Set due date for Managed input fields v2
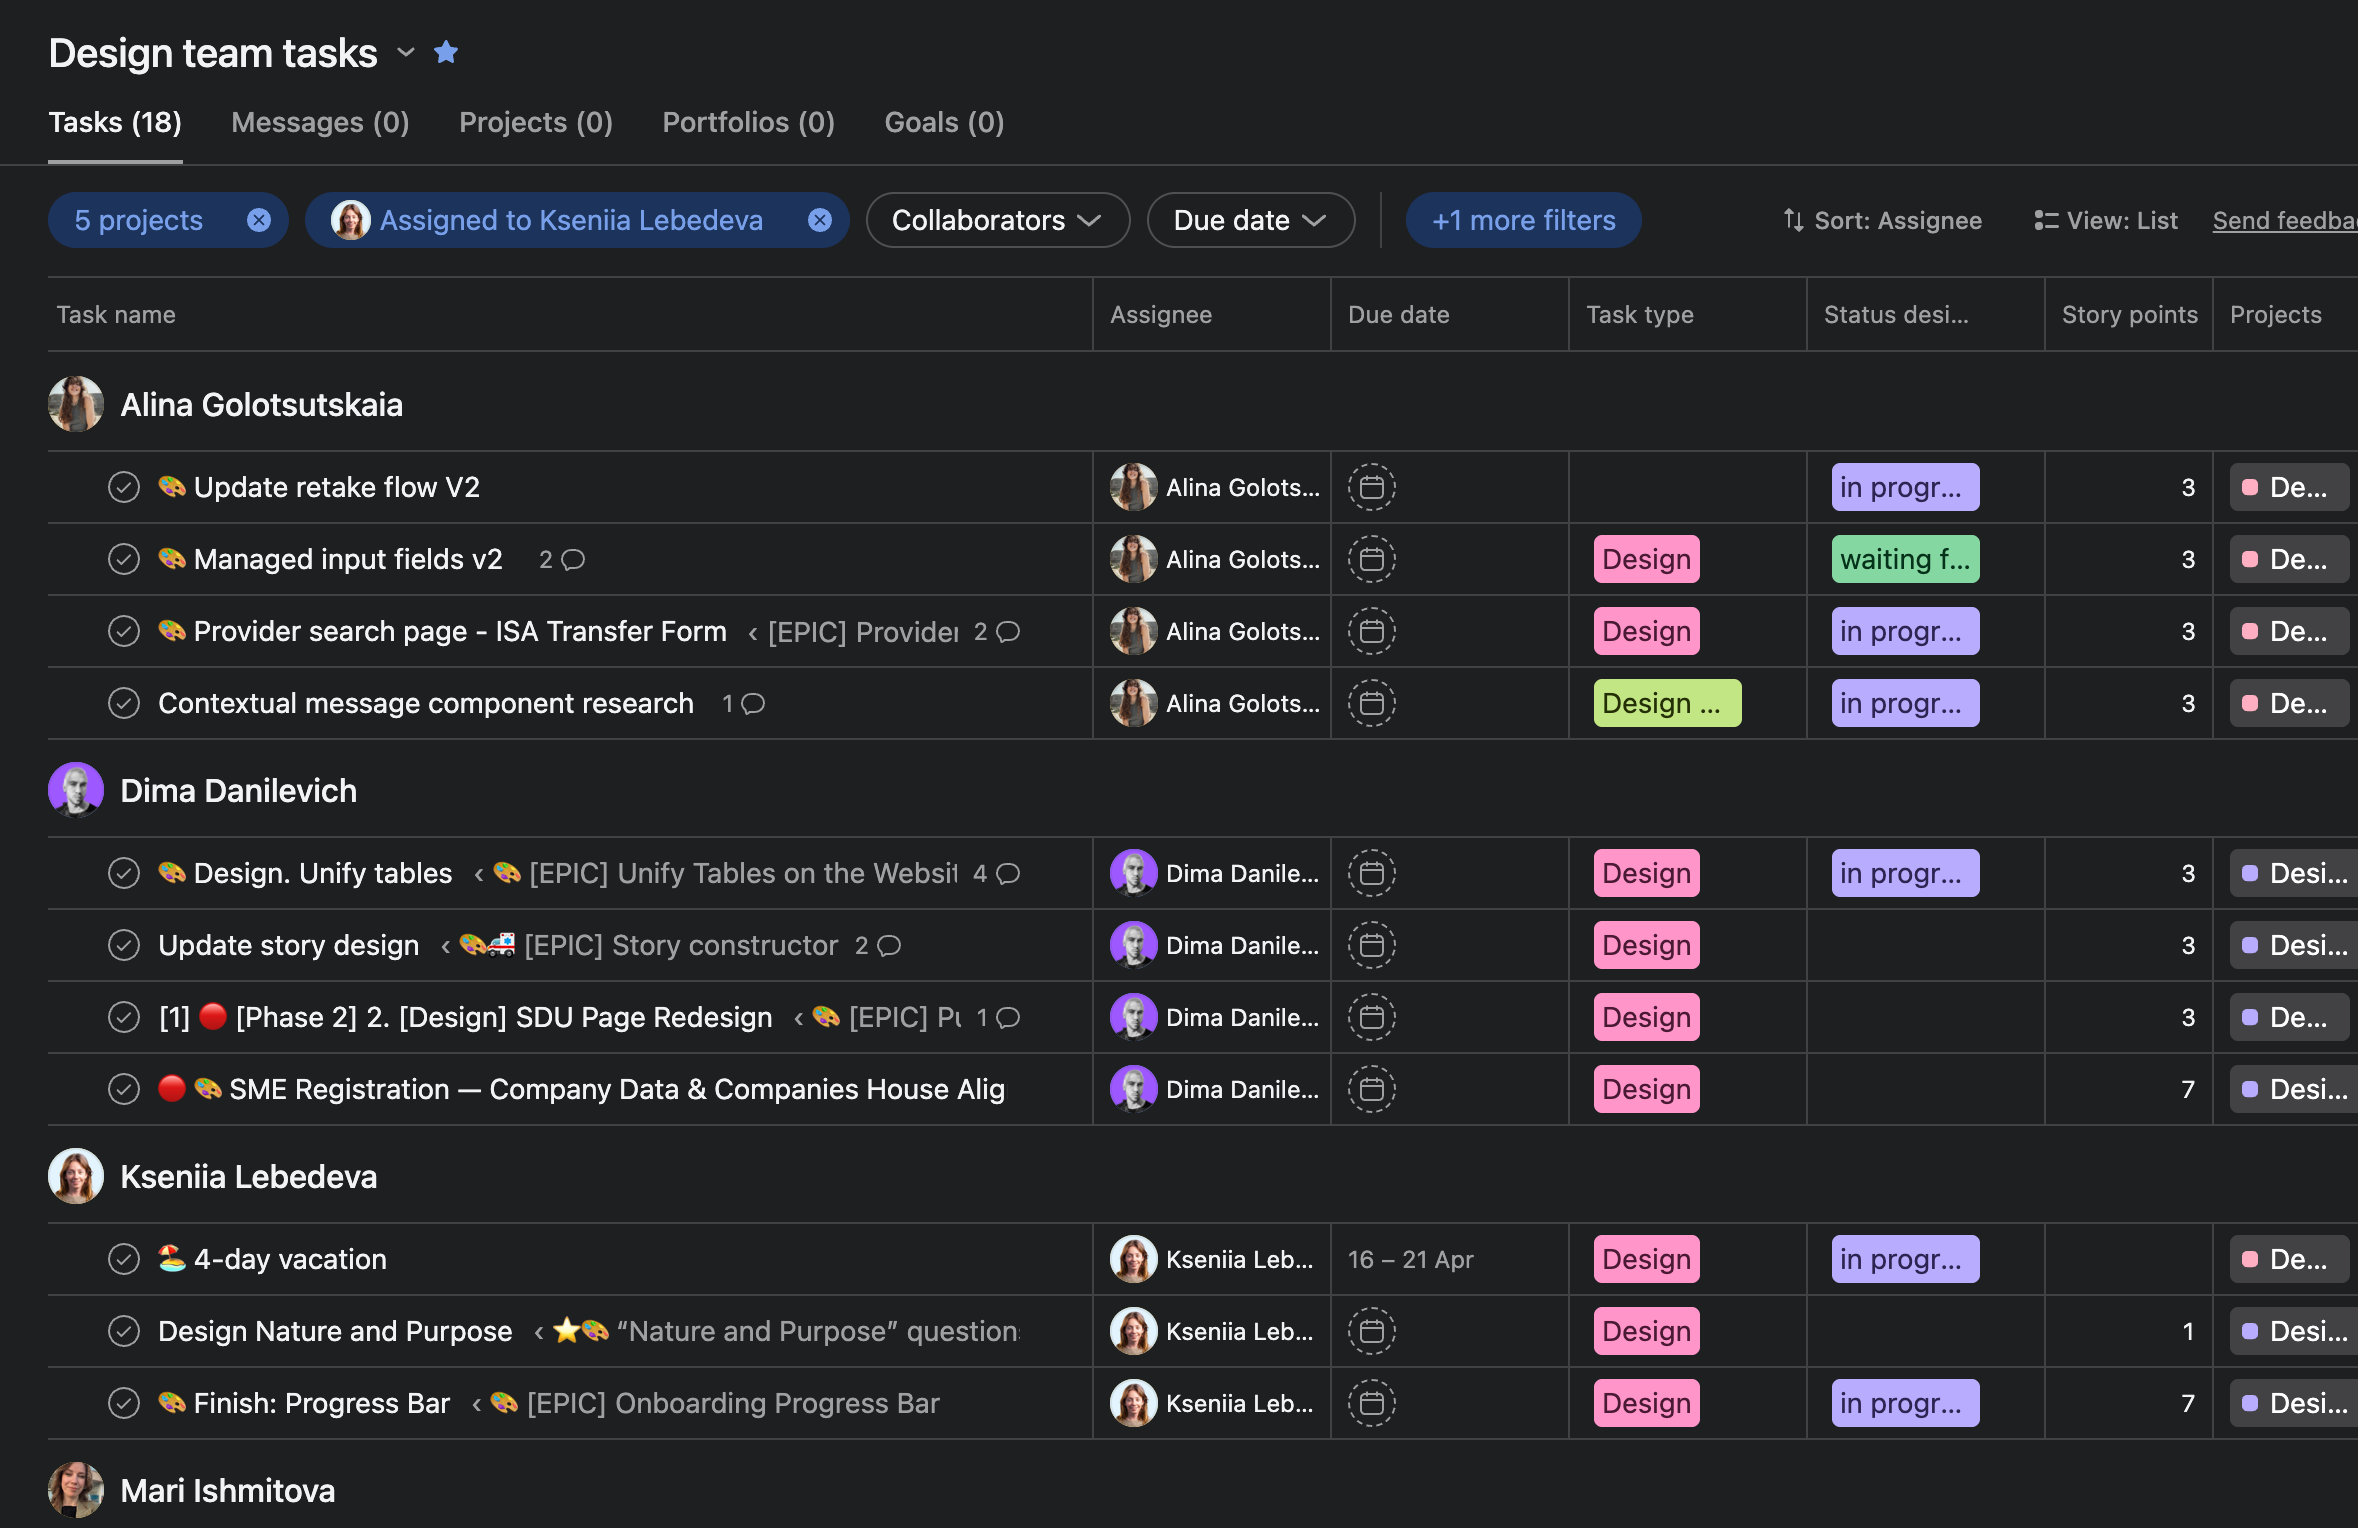This screenshot has width=2358, height=1528. tap(1372, 559)
